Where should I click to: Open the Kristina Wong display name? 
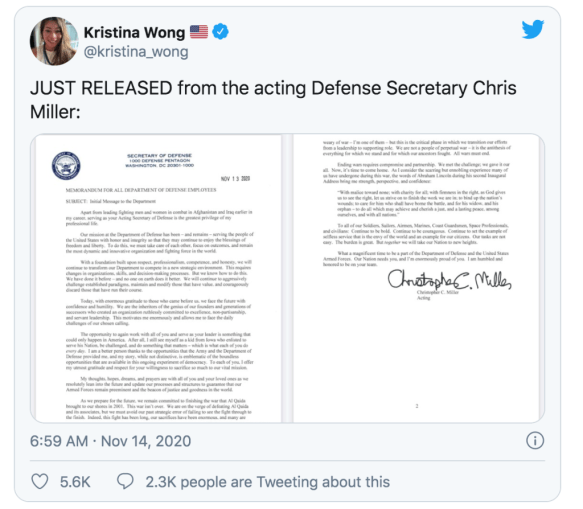pos(134,33)
